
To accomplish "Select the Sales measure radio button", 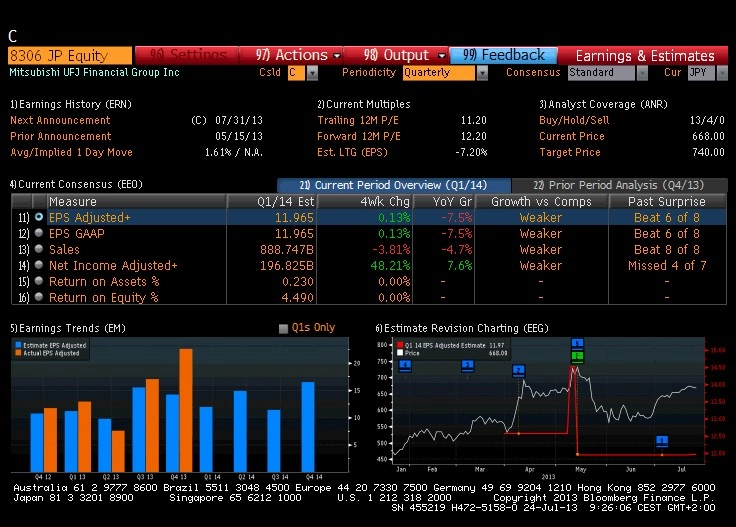I will [x=39, y=249].
